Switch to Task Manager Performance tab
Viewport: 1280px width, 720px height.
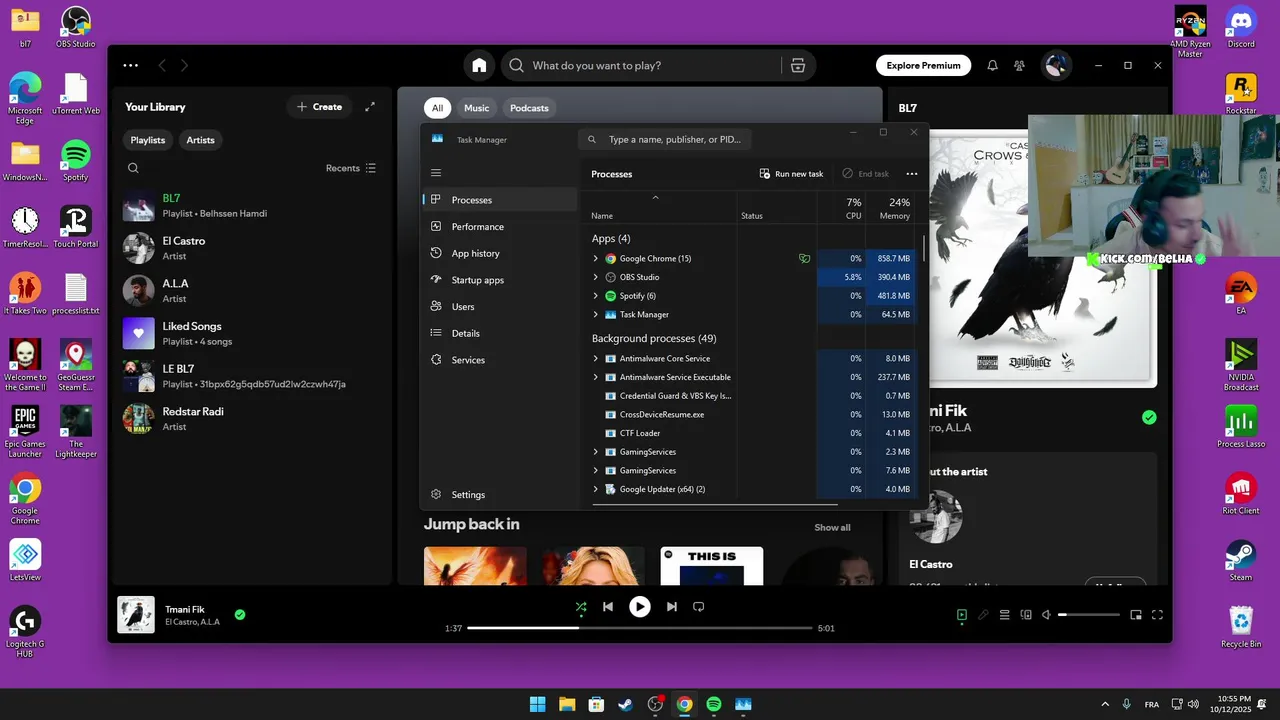coord(499,227)
